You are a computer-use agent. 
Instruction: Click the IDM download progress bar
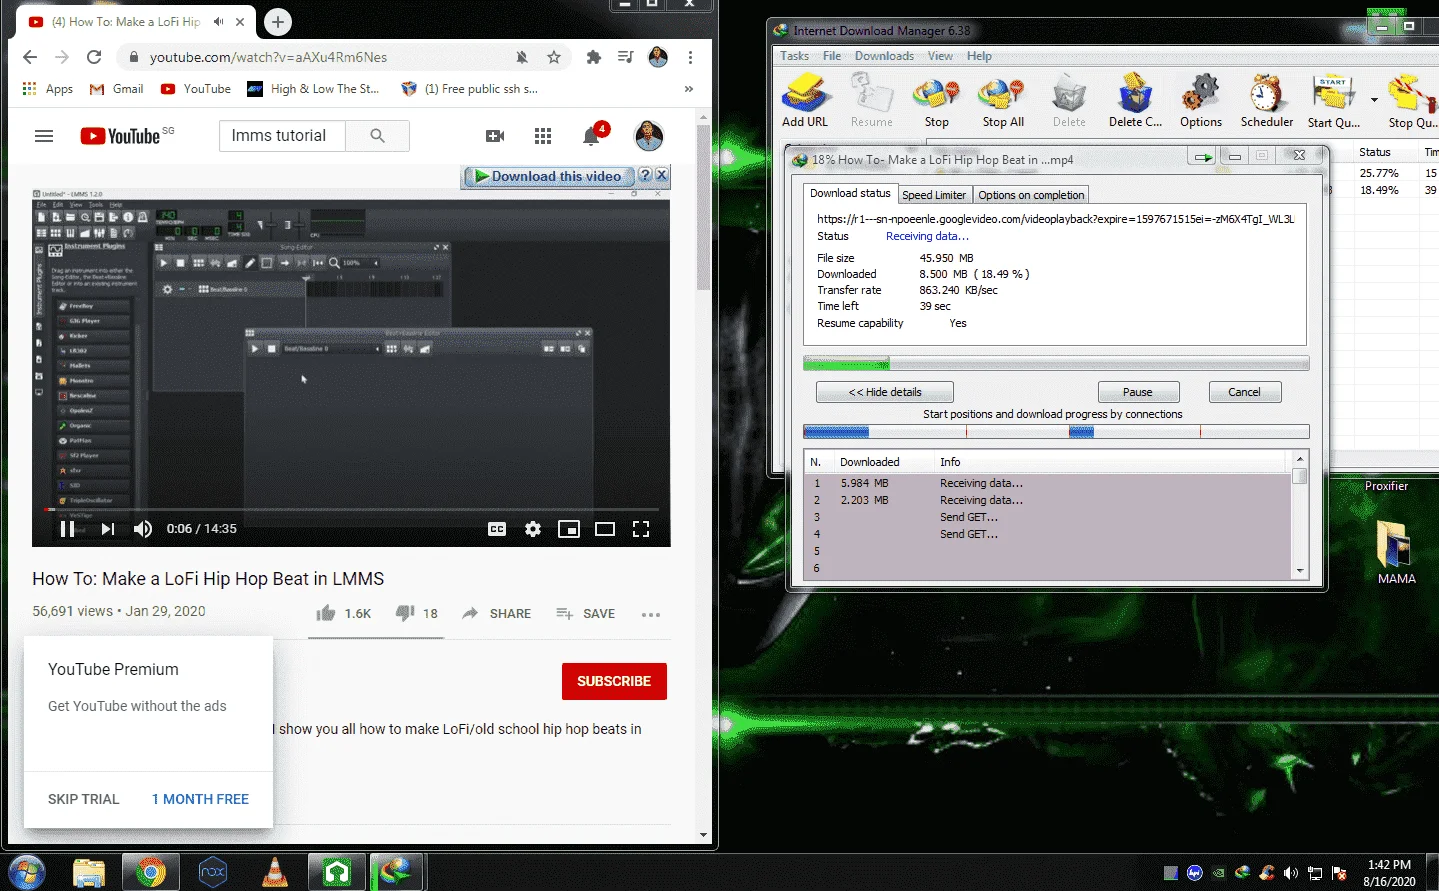pyautogui.click(x=1056, y=363)
